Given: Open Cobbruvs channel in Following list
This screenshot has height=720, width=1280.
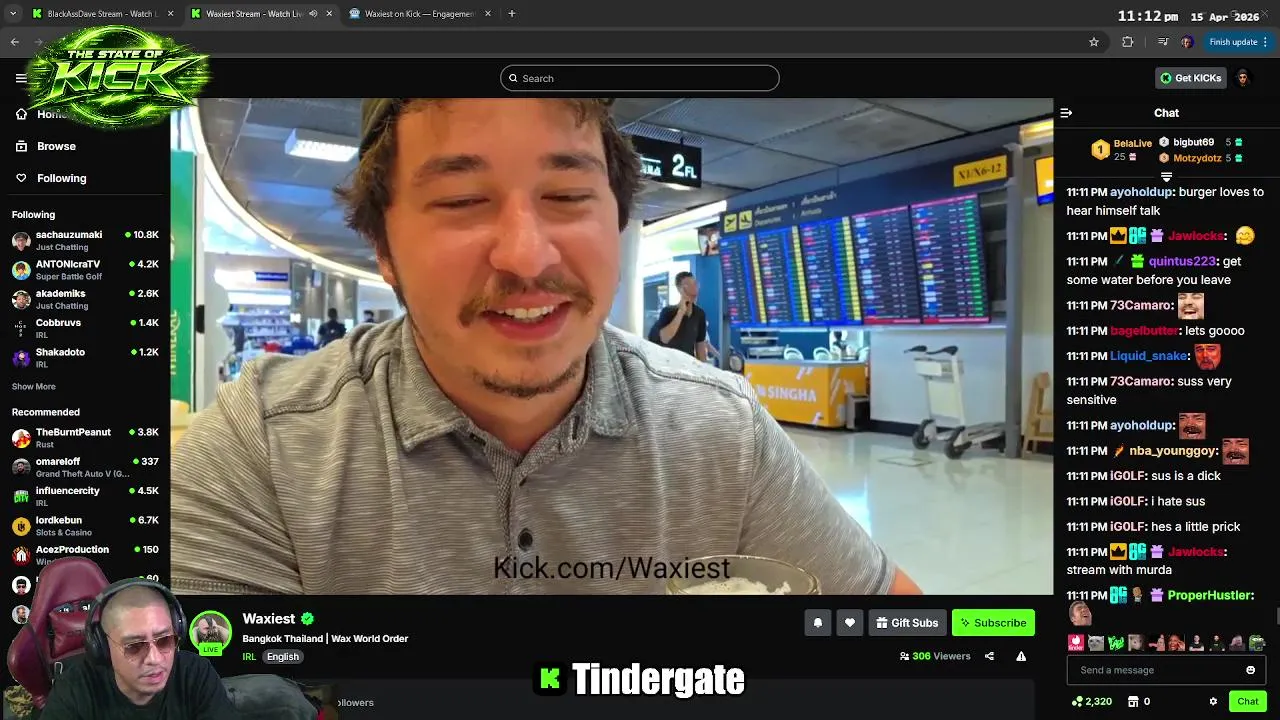Looking at the screenshot, I should [86, 328].
